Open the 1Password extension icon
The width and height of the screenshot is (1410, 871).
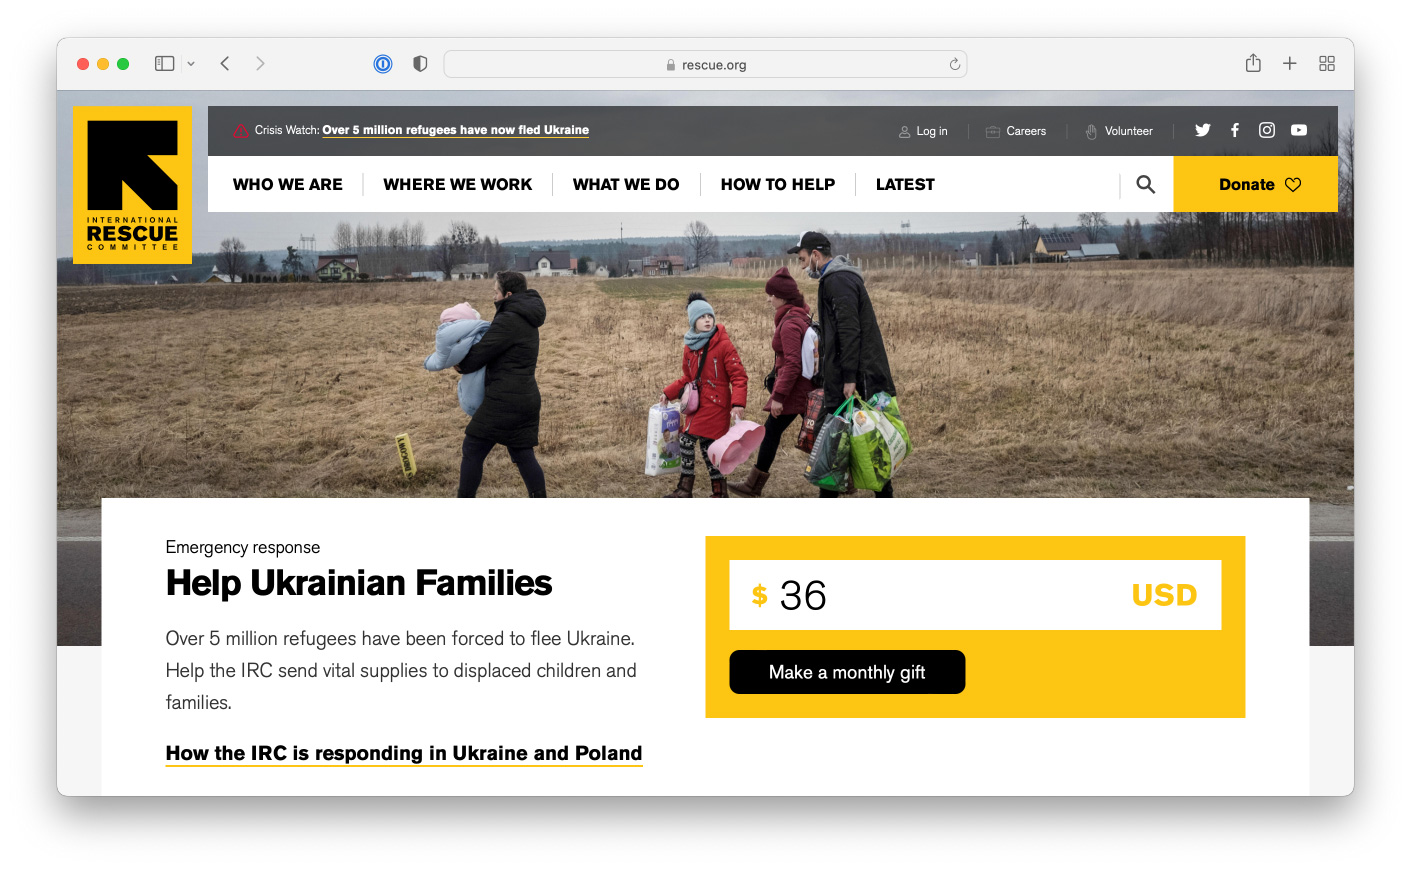pos(383,64)
